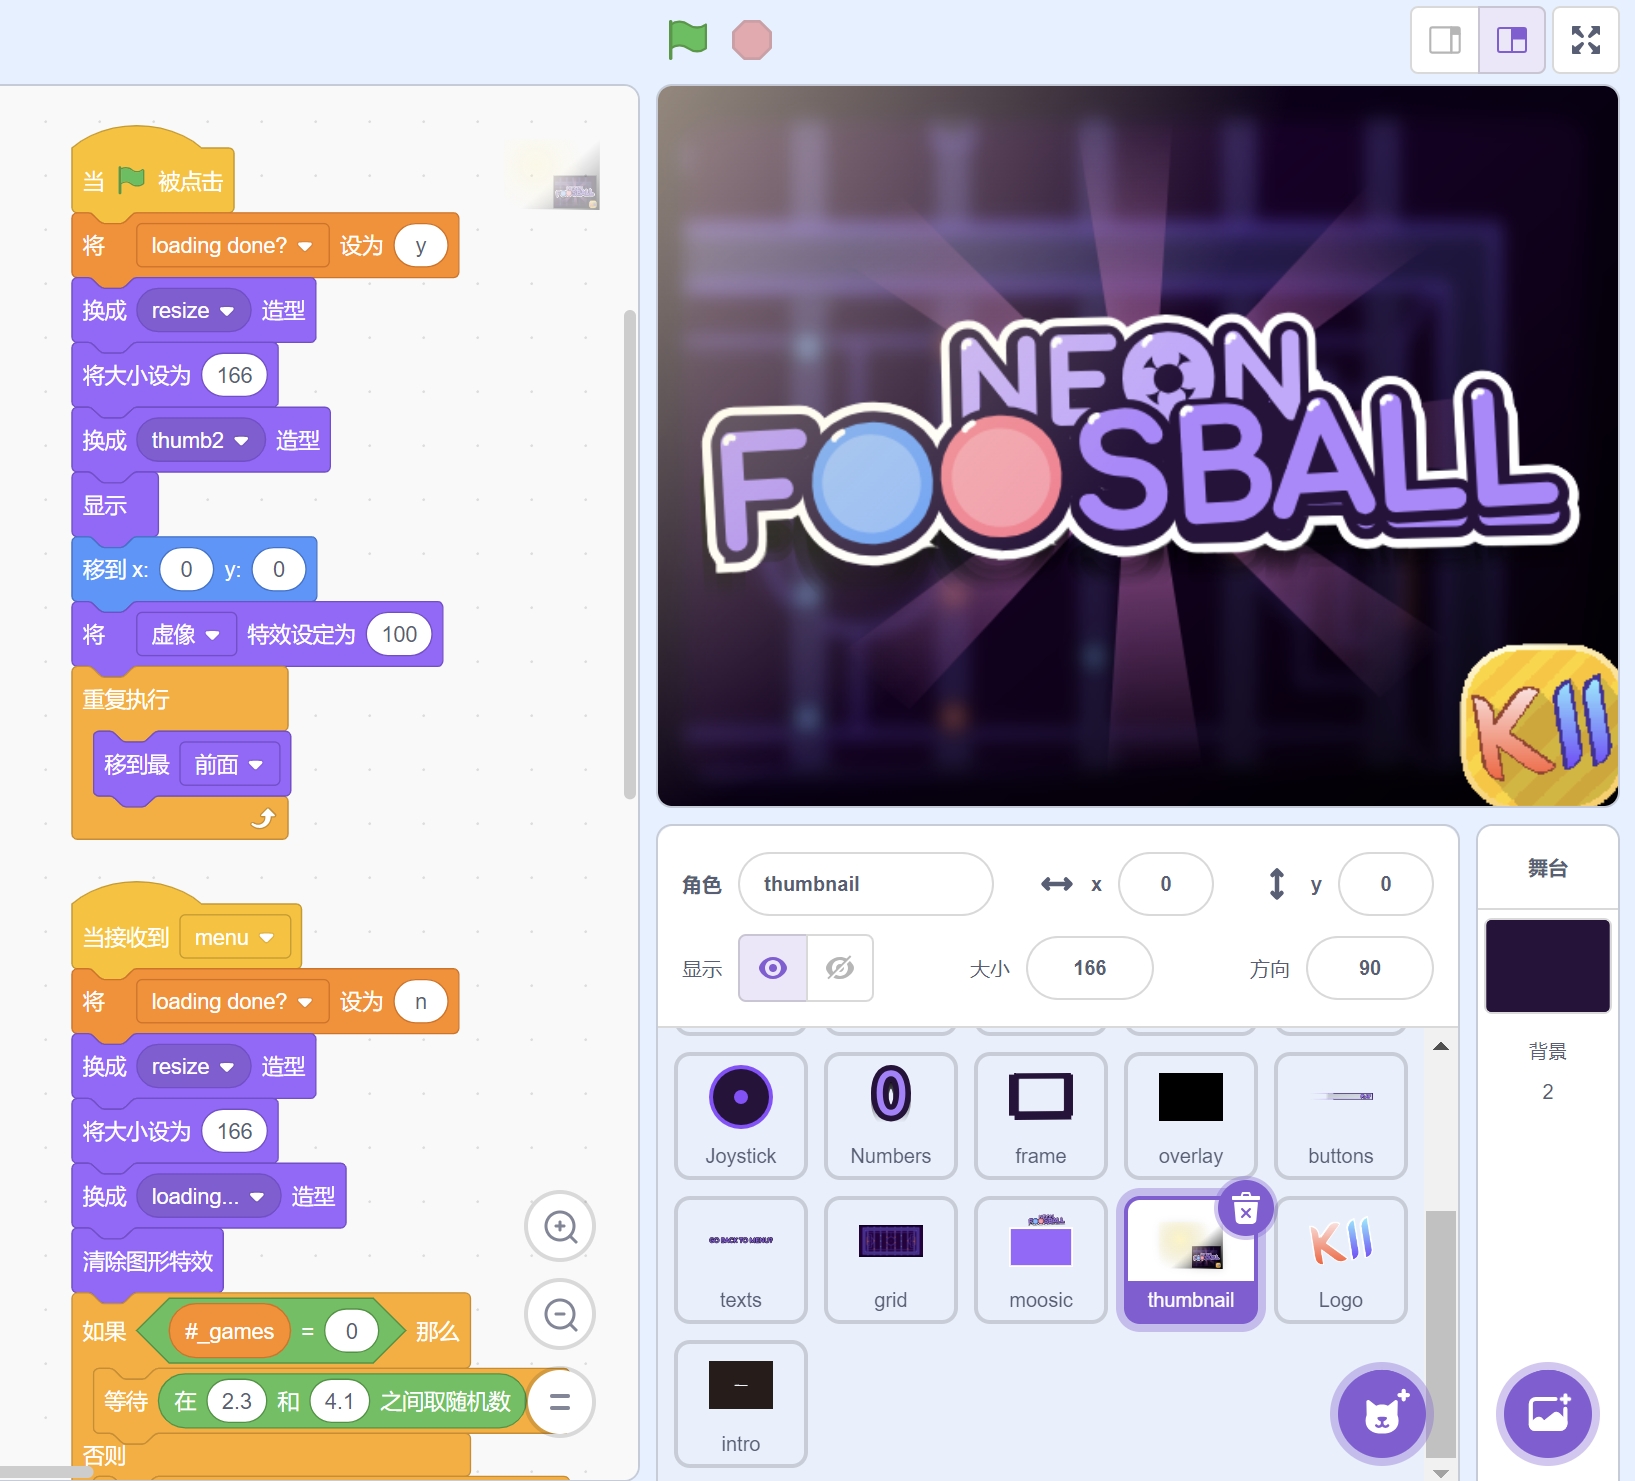Enter full screen stage mode
Viewport: 1635px width, 1481px height.
(x=1585, y=40)
